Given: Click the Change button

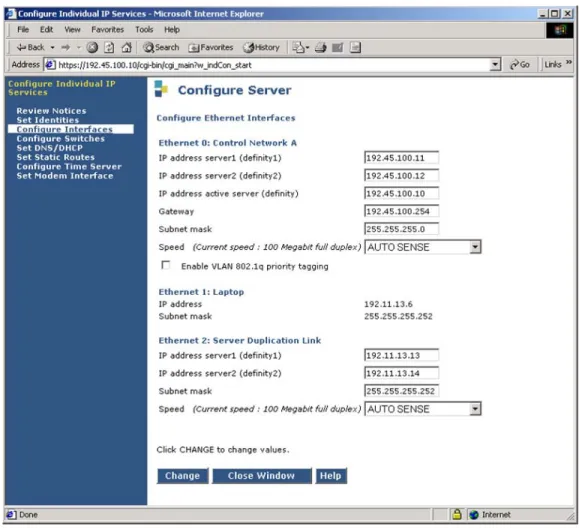Looking at the screenshot, I should [x=182, y=476].
